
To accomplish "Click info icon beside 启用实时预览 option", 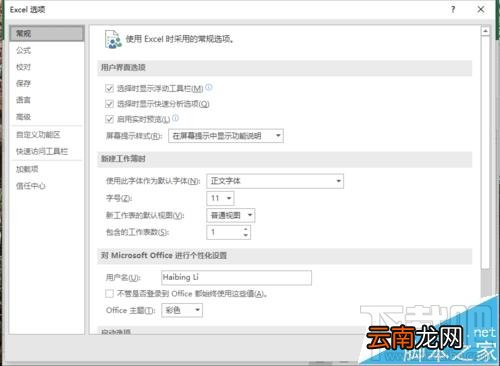I will [x=175, y=118].
